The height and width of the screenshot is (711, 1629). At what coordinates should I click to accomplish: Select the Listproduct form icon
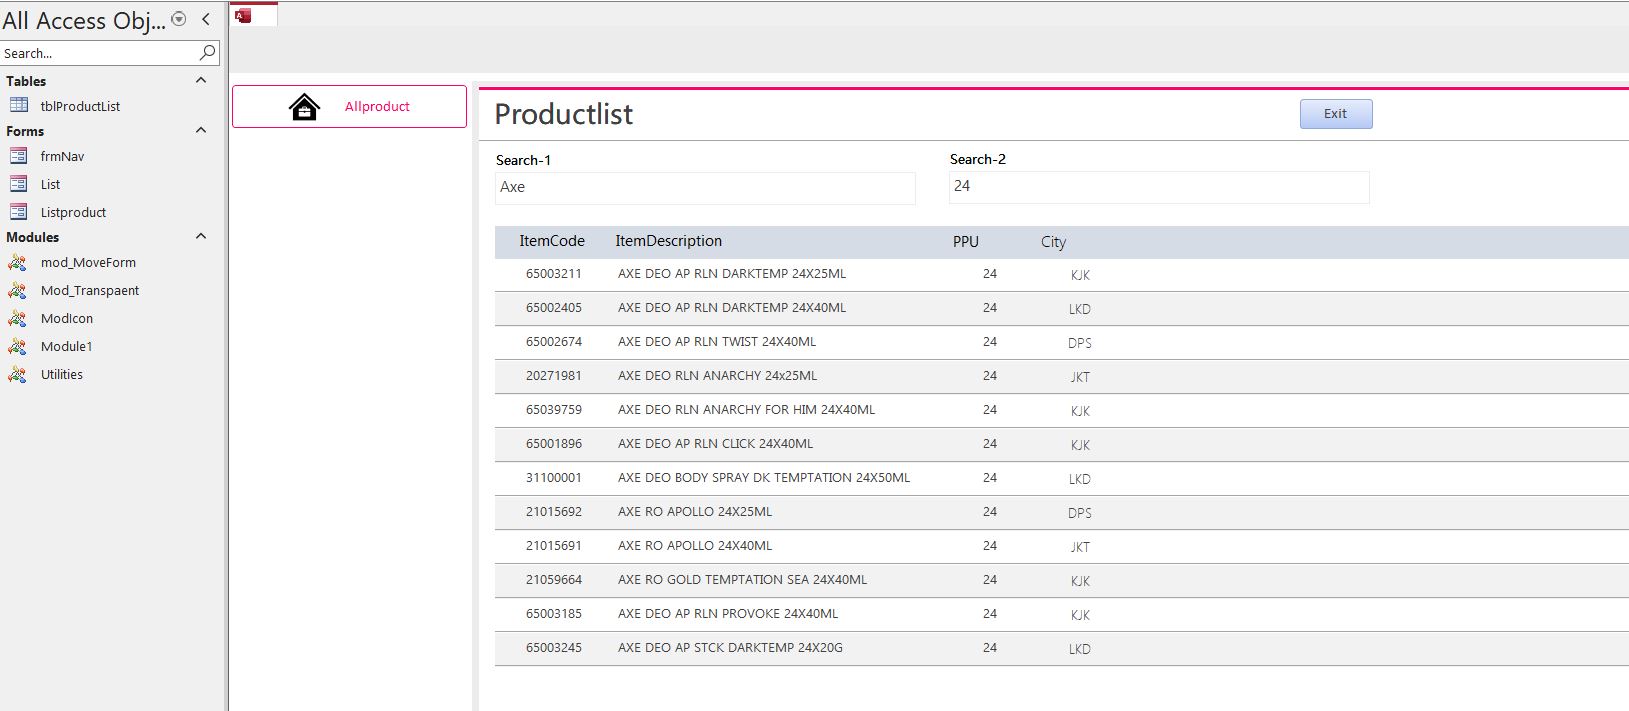tap(18, 212)
